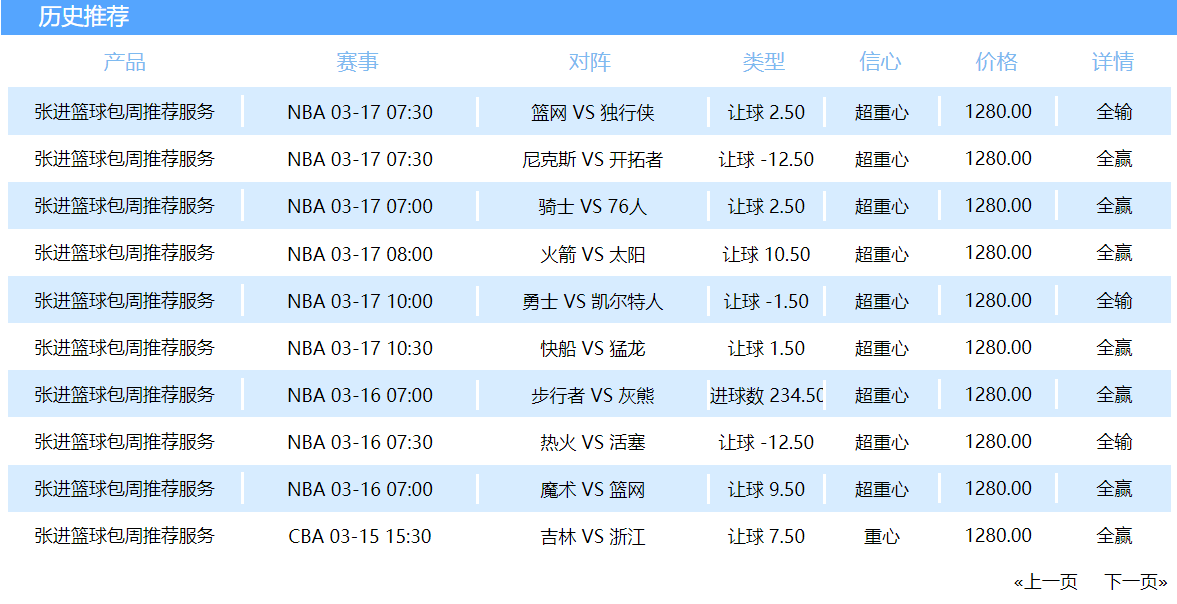Click the 赛事 column header
Viewport: 1177px width, 604px height.
(357, 62)
